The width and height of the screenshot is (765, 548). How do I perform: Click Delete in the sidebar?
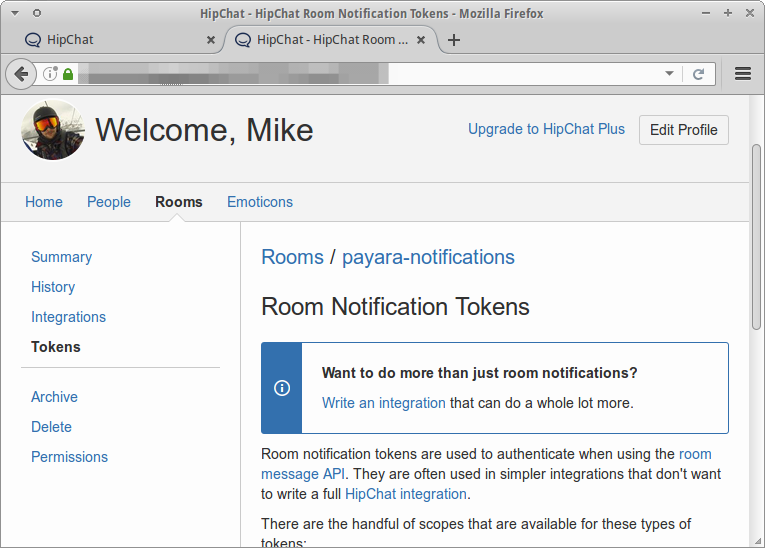[x=51, y=427]
